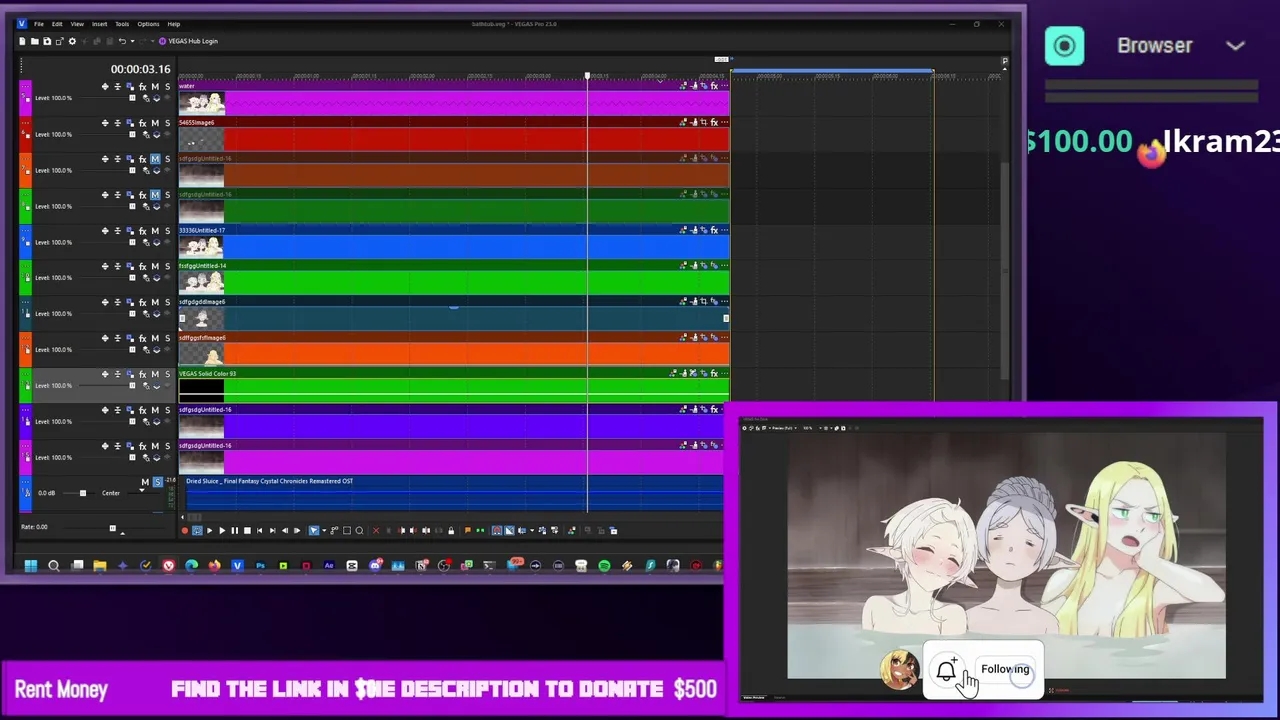1280x720 pixels.
Task: Expand Normal Edit tool dropdown arrow
Action: (324, 530)
